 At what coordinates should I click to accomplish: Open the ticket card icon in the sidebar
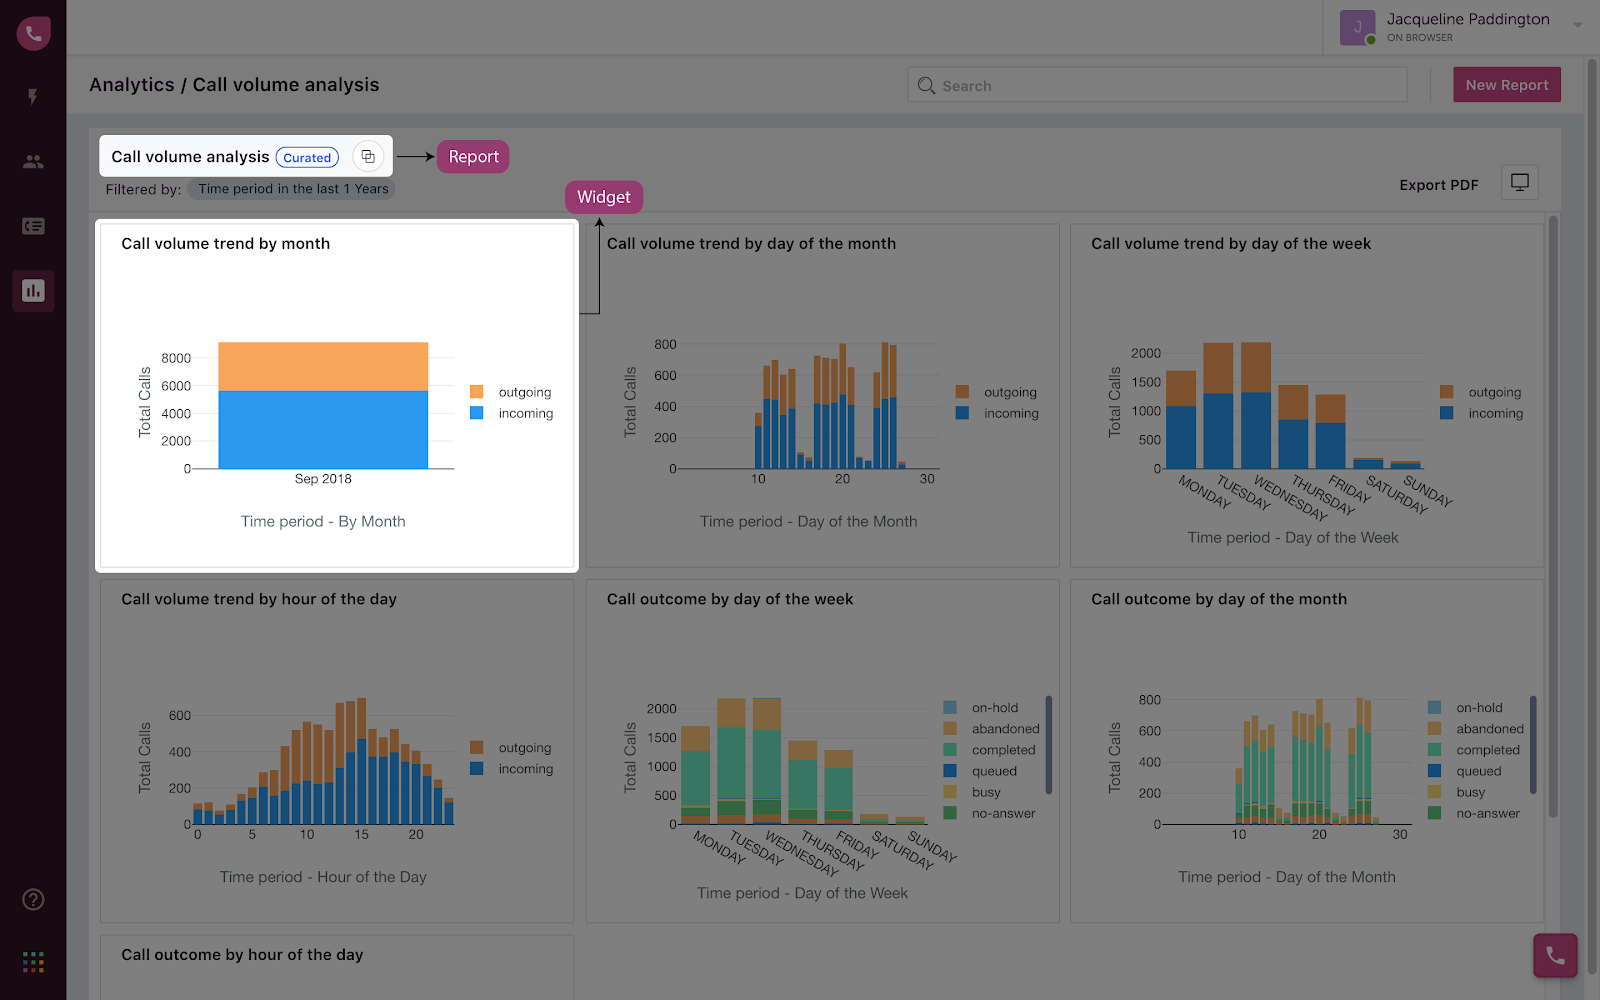(33, 226)
